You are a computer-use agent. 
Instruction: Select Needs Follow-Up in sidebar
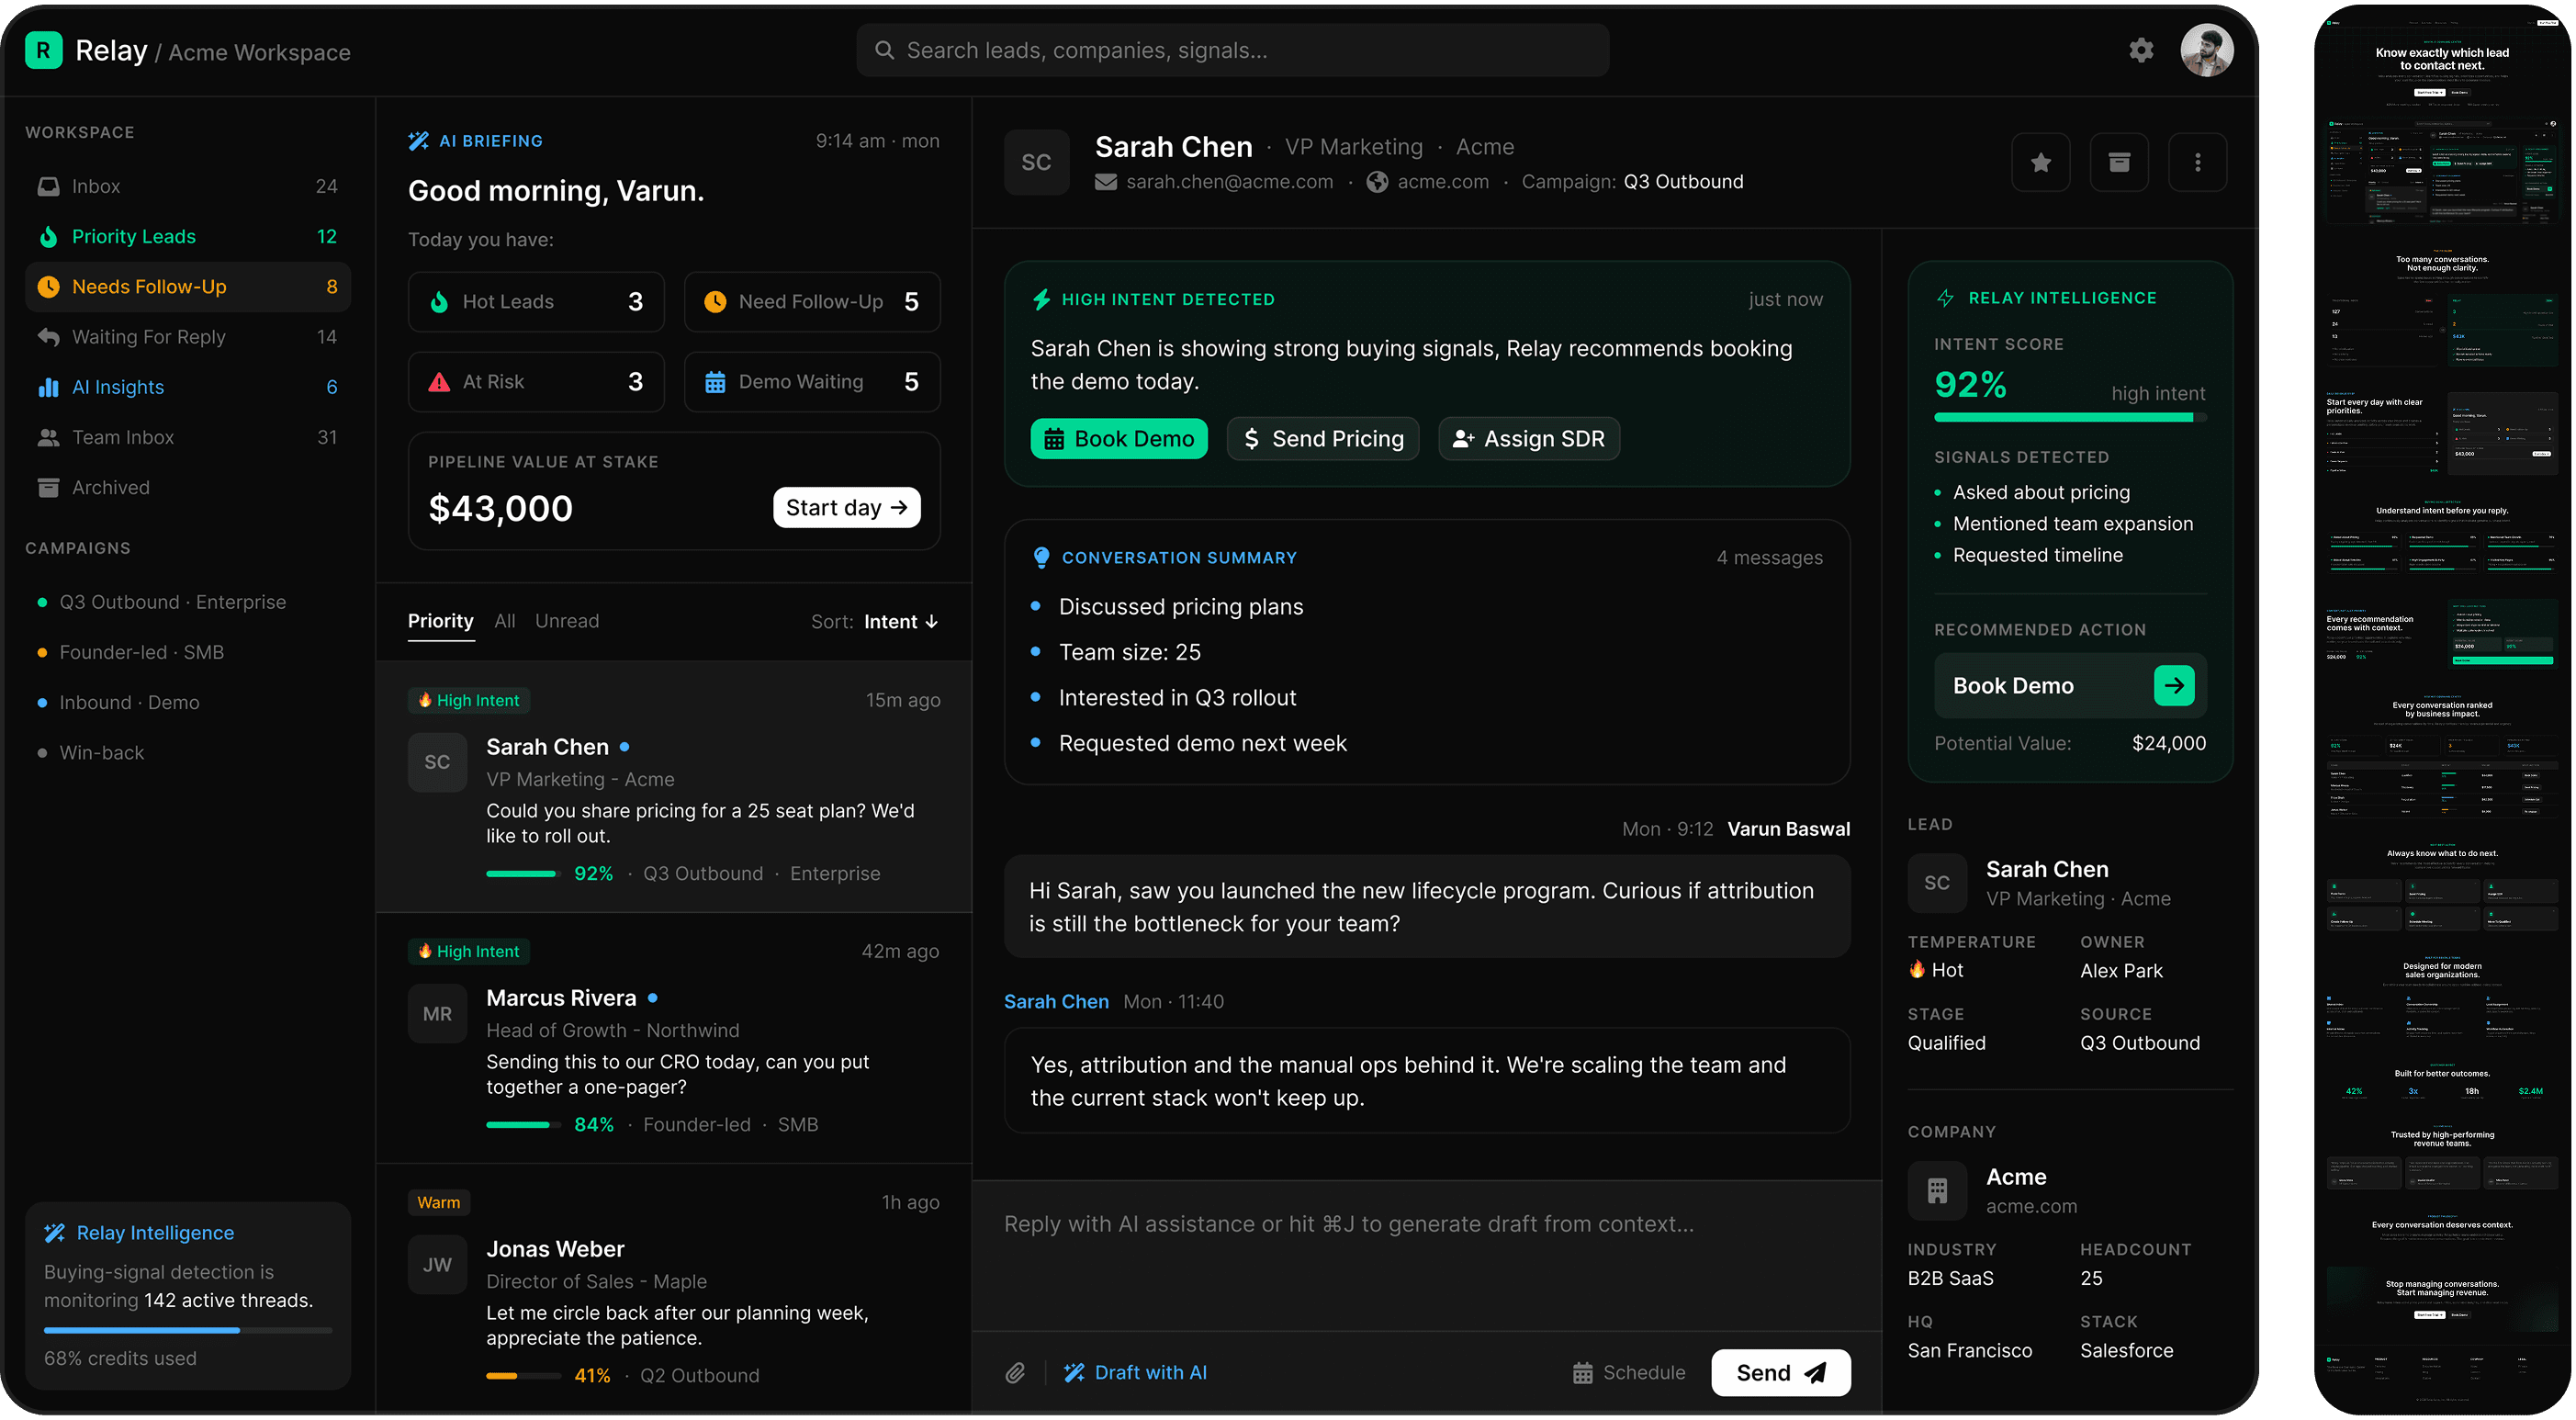188,287
